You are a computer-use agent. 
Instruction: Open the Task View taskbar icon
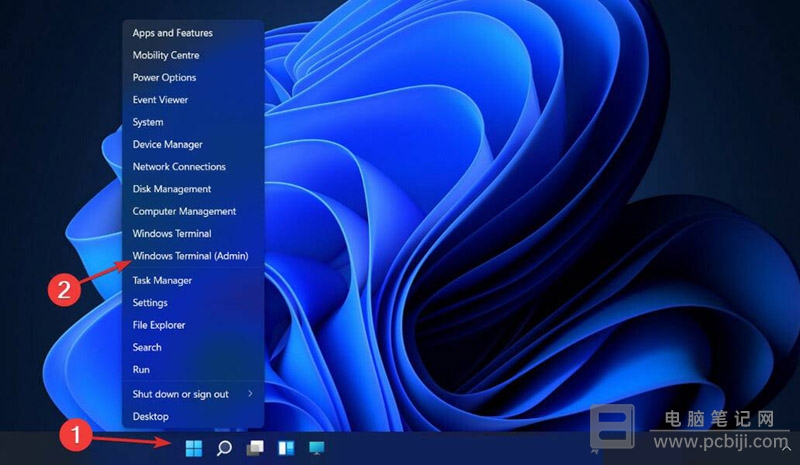click(255, 448)
